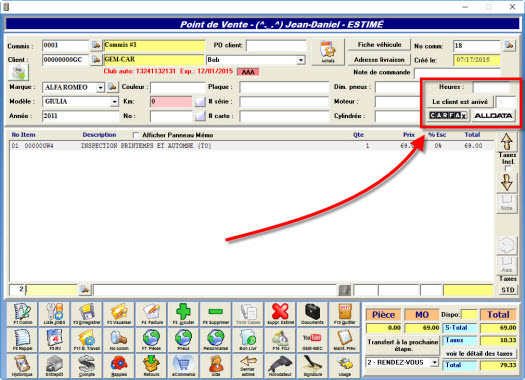Open the eCommerce shopping cart icon
This screenshot has width=525, height=380.
click(183, 366)
